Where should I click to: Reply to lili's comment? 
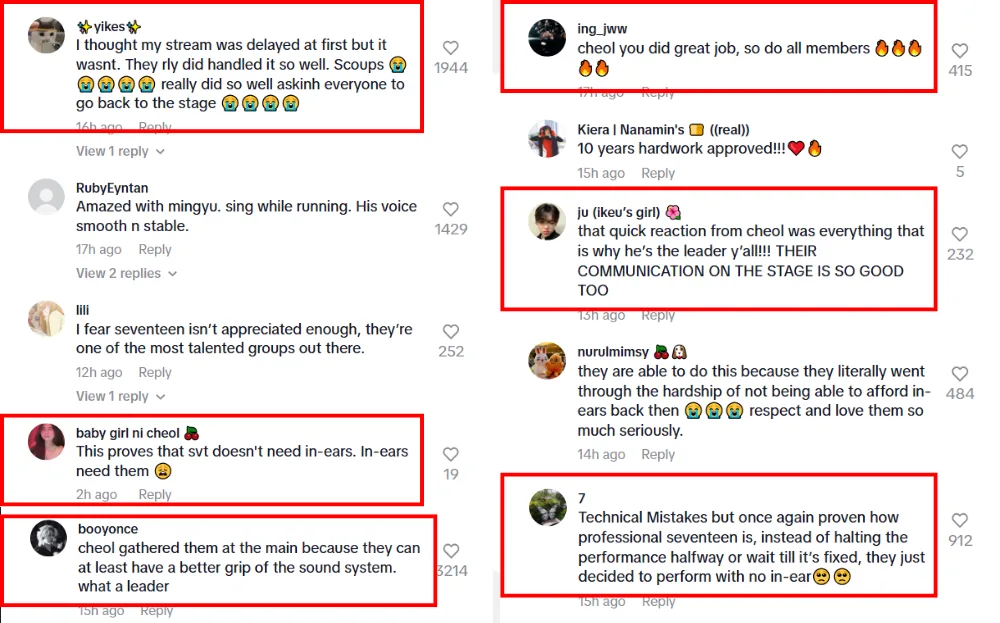(x=155, y=372)
